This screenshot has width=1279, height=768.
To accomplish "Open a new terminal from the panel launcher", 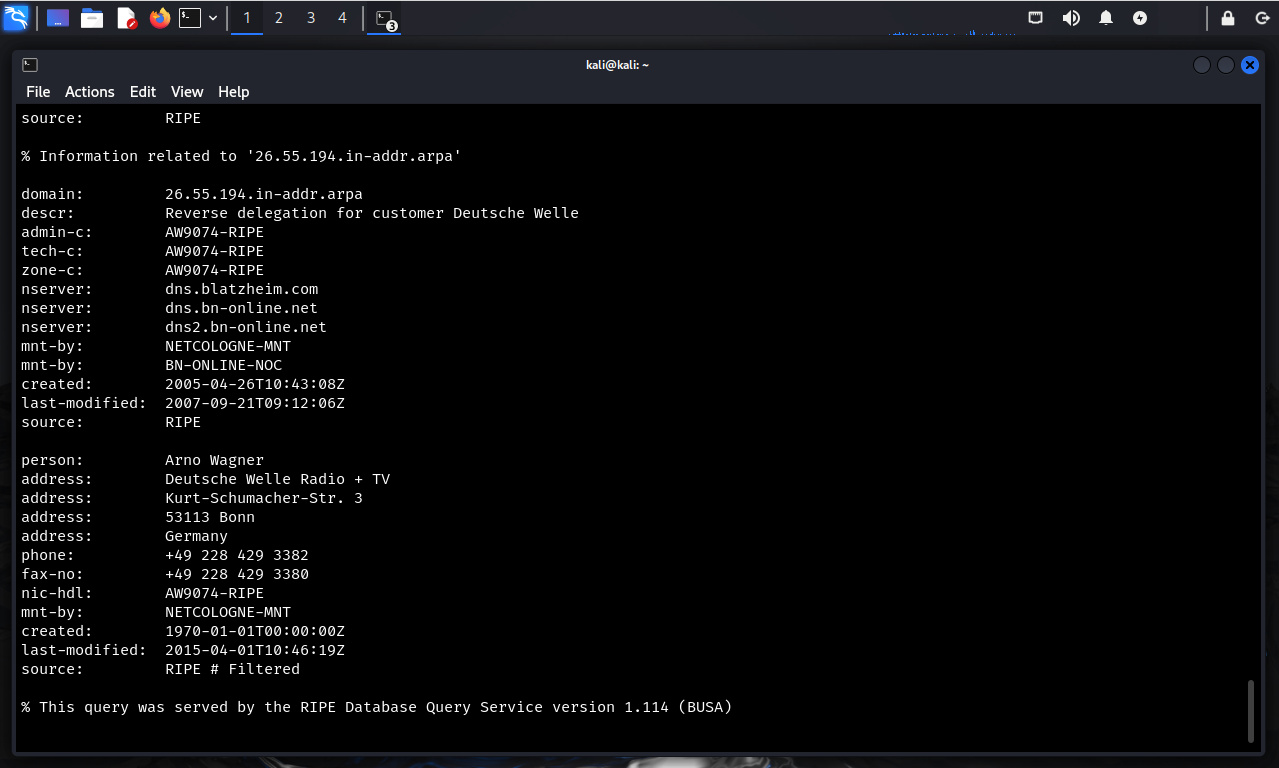I will coord(190,18).
